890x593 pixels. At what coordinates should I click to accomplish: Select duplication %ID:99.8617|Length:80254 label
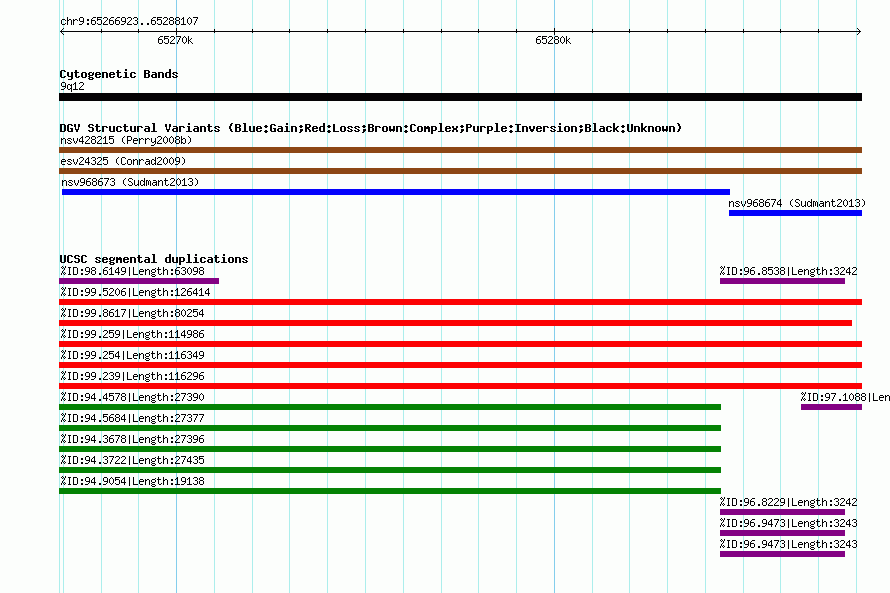point(132,313)
